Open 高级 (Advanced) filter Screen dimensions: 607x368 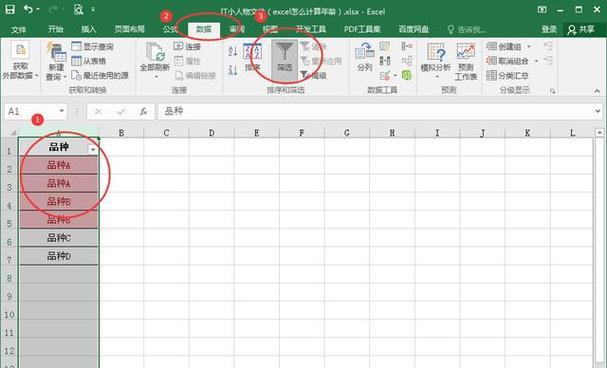(314, 75)
